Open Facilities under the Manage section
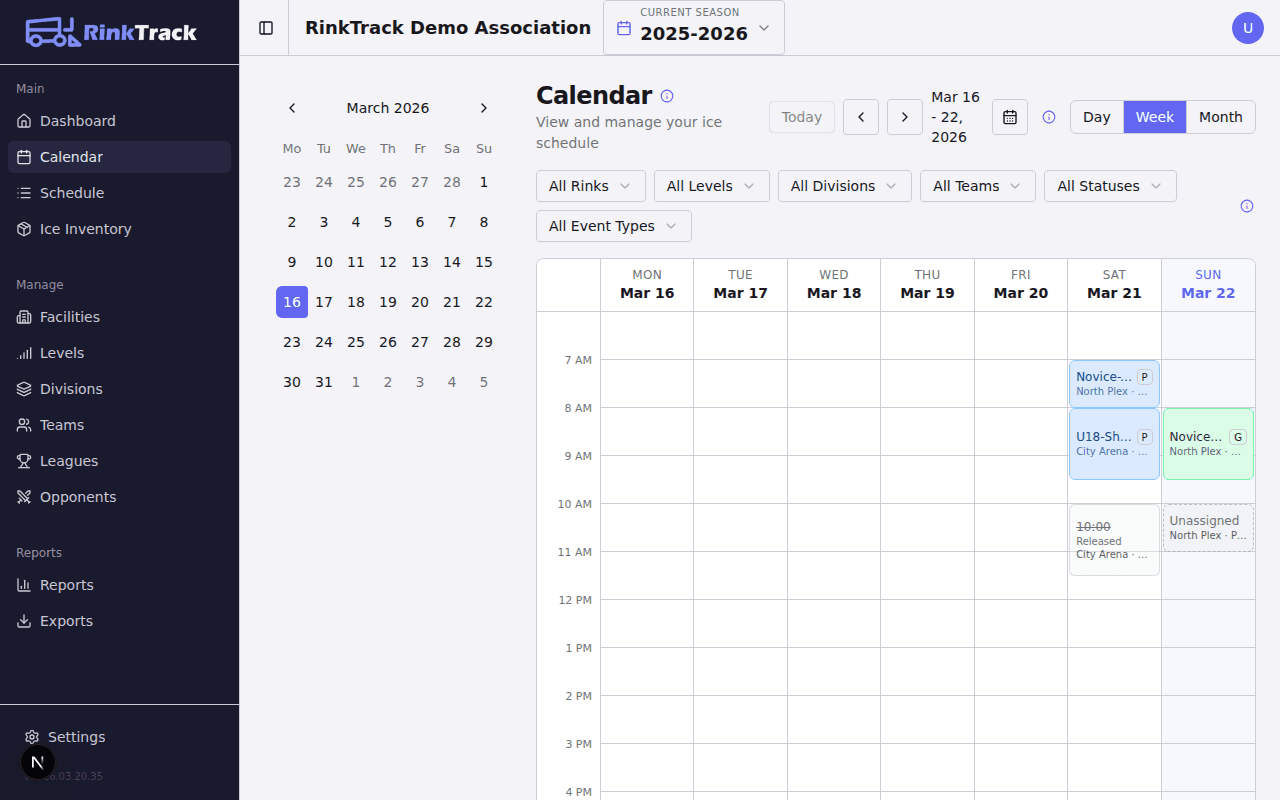The height and width of the screenshot is (800, 1280). coord(71,316)
